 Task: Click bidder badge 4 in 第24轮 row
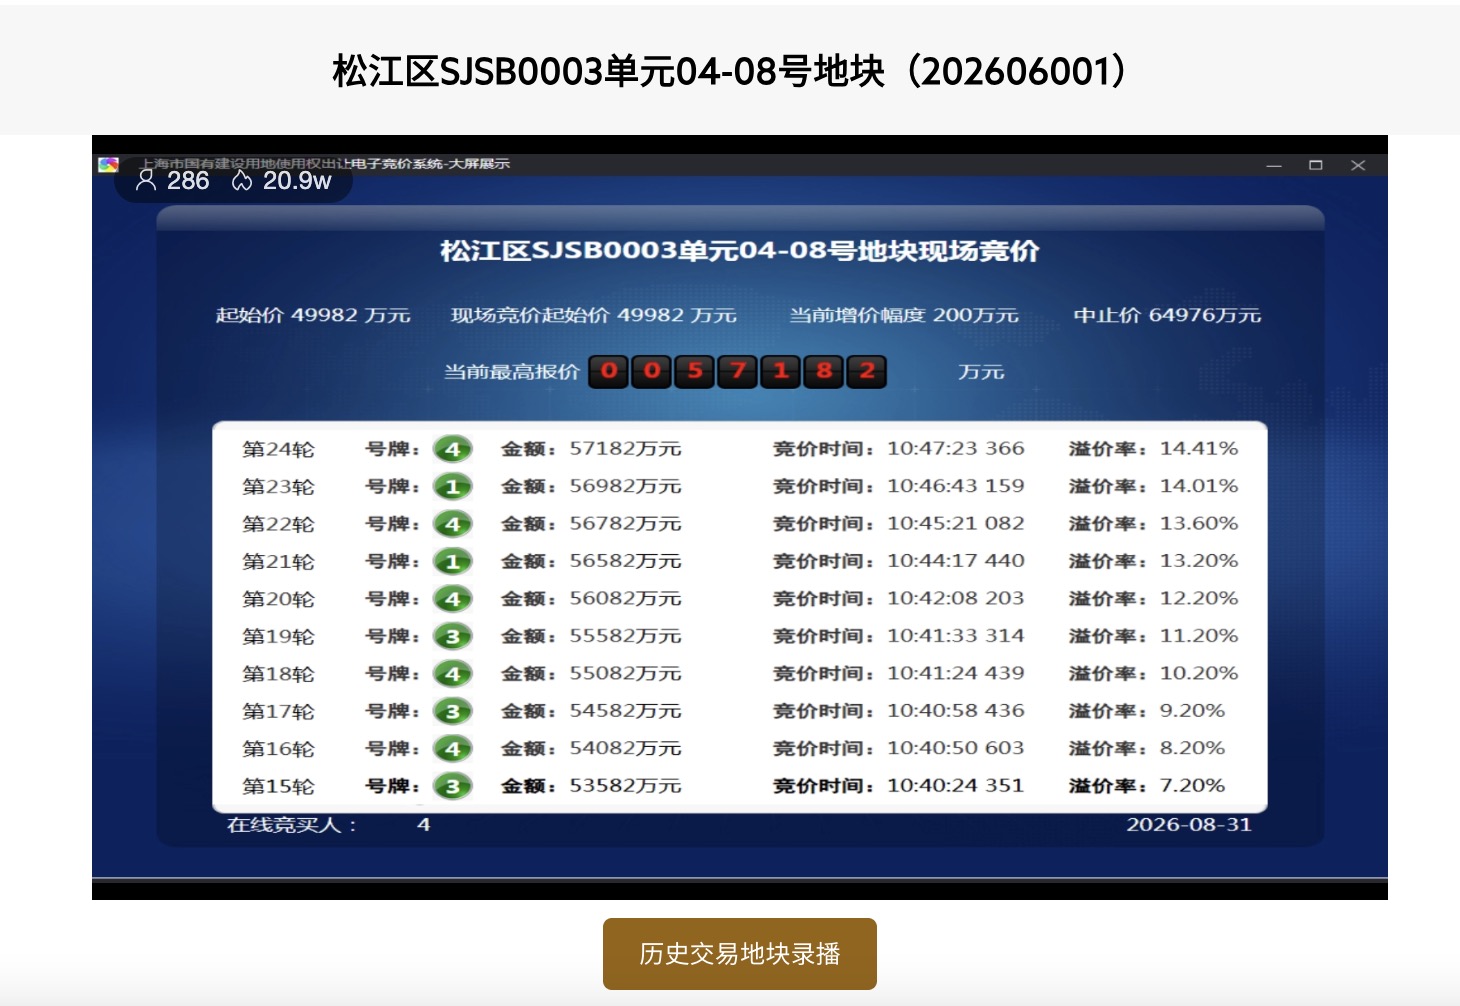[452, 449]
